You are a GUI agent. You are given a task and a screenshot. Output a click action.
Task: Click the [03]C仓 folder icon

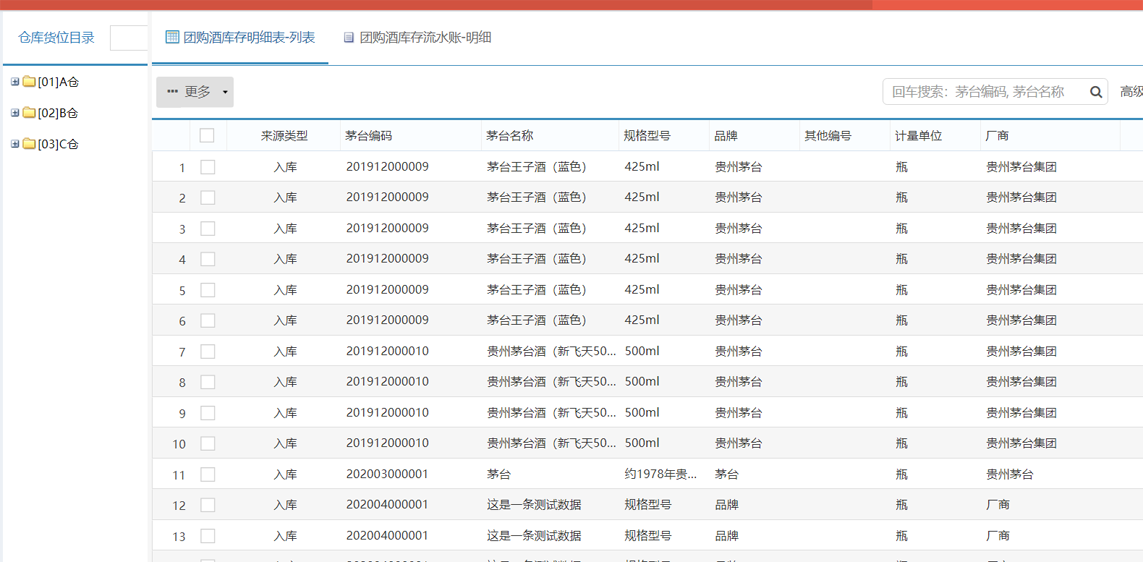29,144
